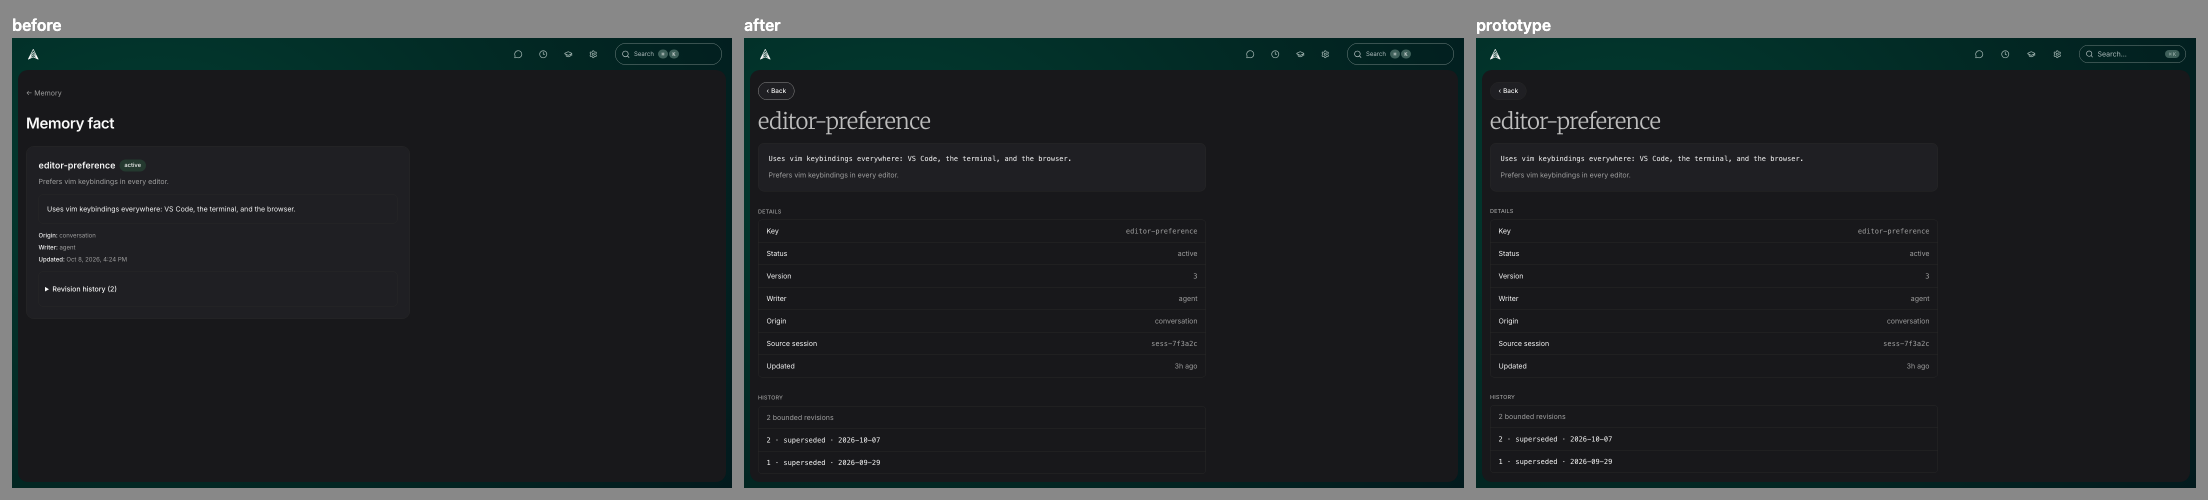
Task: Click '2 bounded revisions' in prototype panel
Action: coord(1532,417)
